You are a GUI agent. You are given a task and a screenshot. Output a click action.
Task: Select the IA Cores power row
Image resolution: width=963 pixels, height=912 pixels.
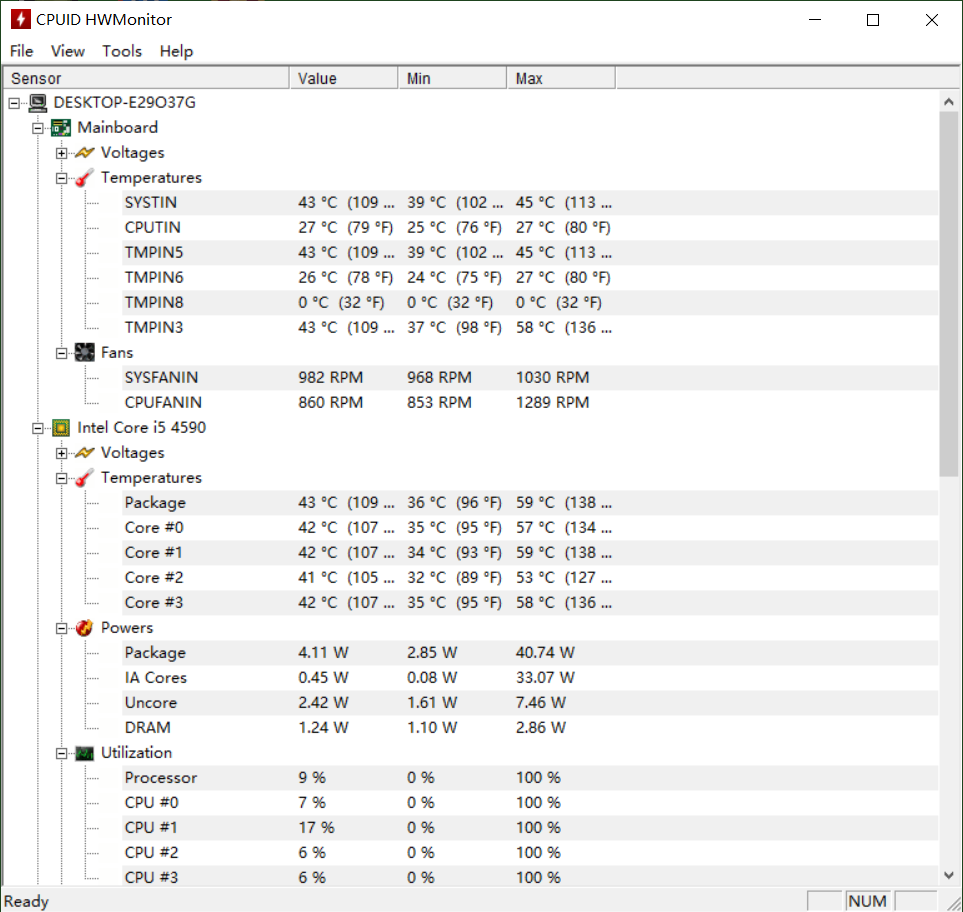coord(530,677)
